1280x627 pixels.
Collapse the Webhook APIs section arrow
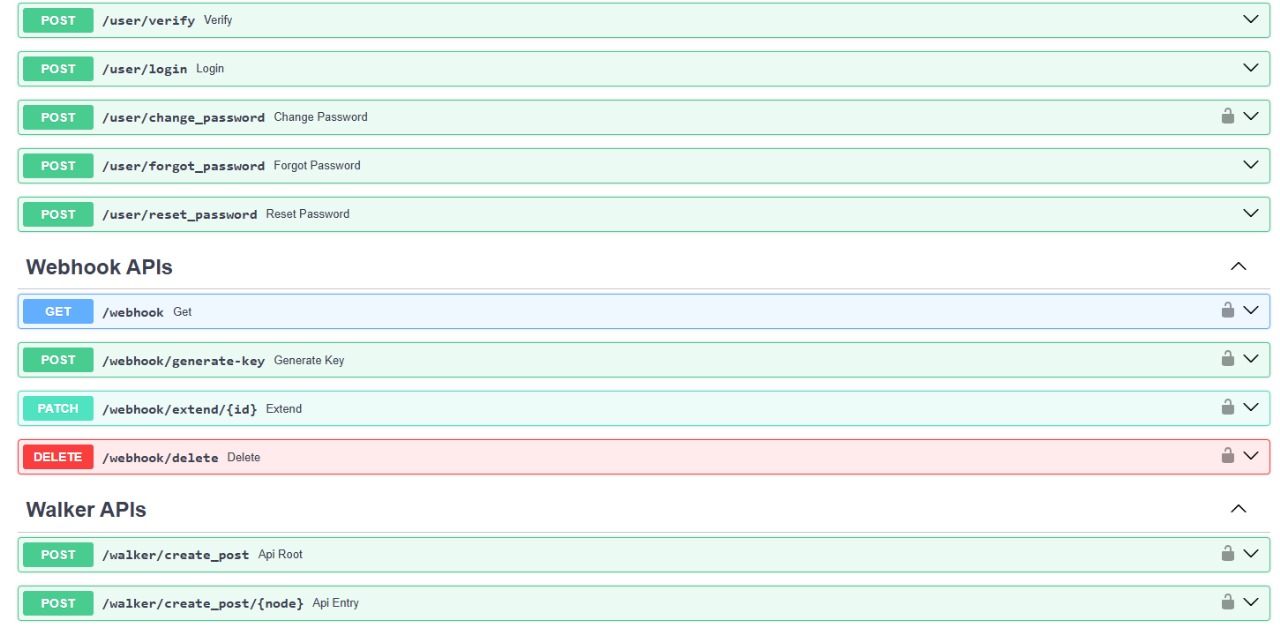1240,266
